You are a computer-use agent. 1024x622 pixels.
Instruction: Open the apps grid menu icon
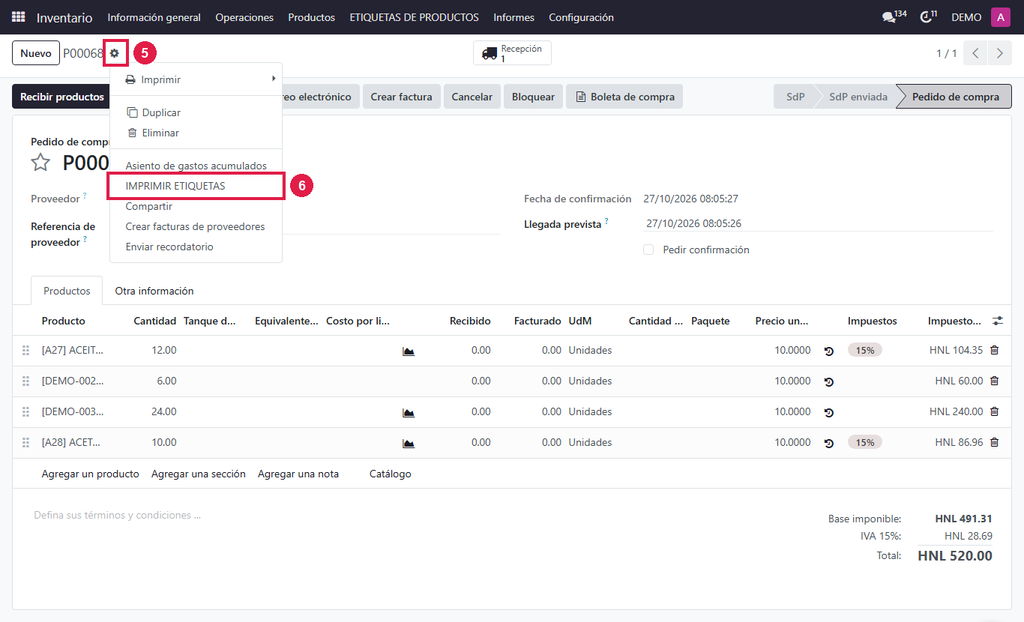click(18, 17)
